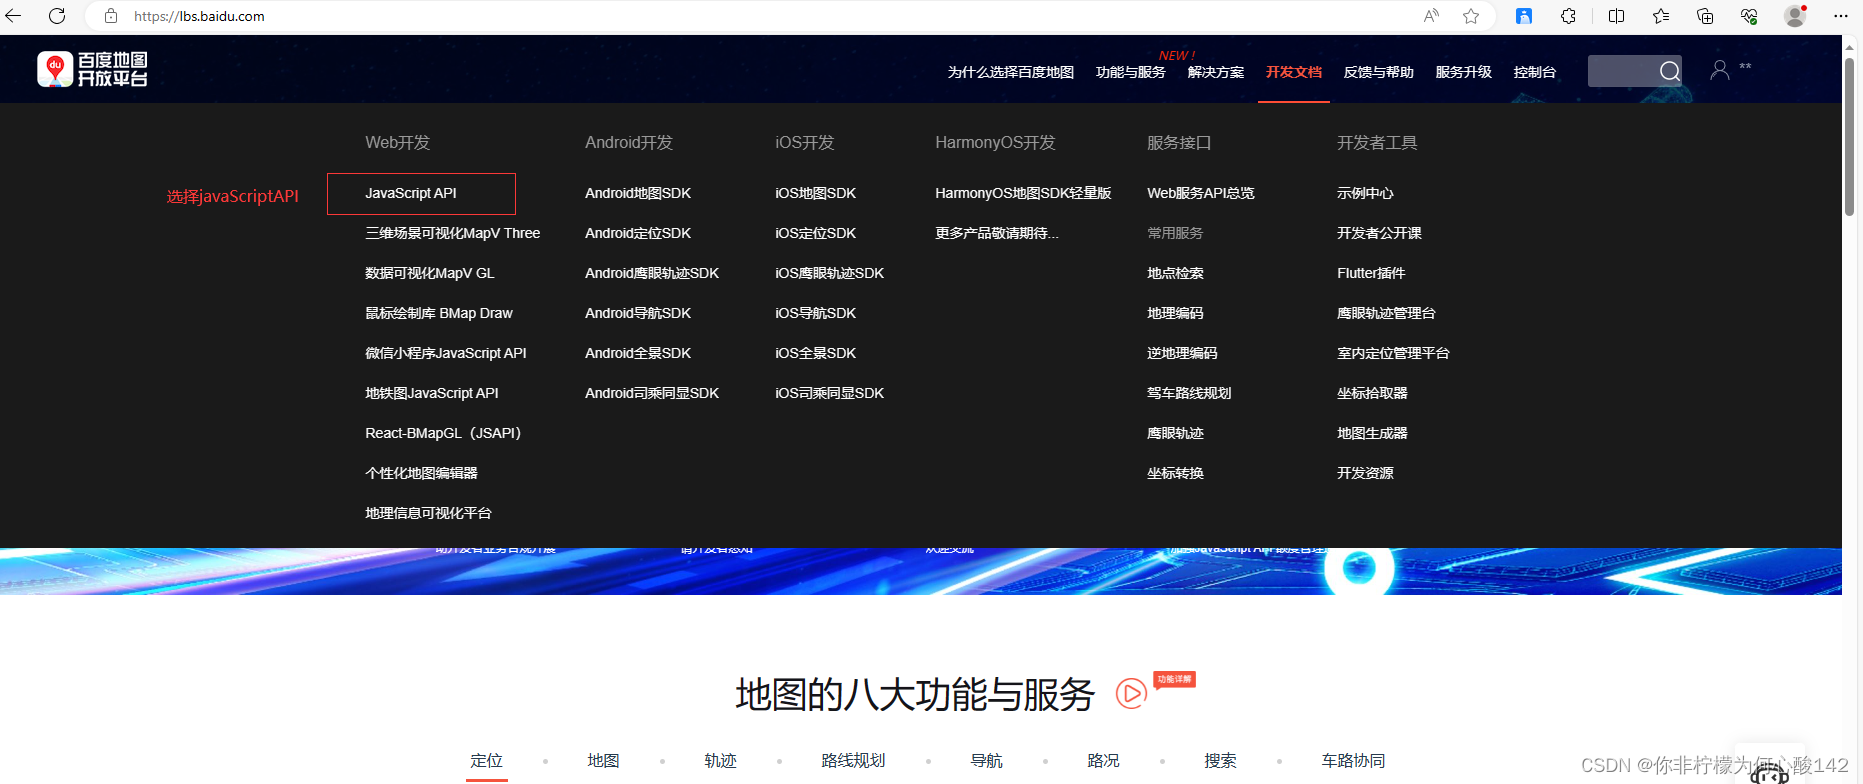This screenshot has height=784, width=1863.
Task: Open 地铁图JavaScript API
Action: (431, 393)
